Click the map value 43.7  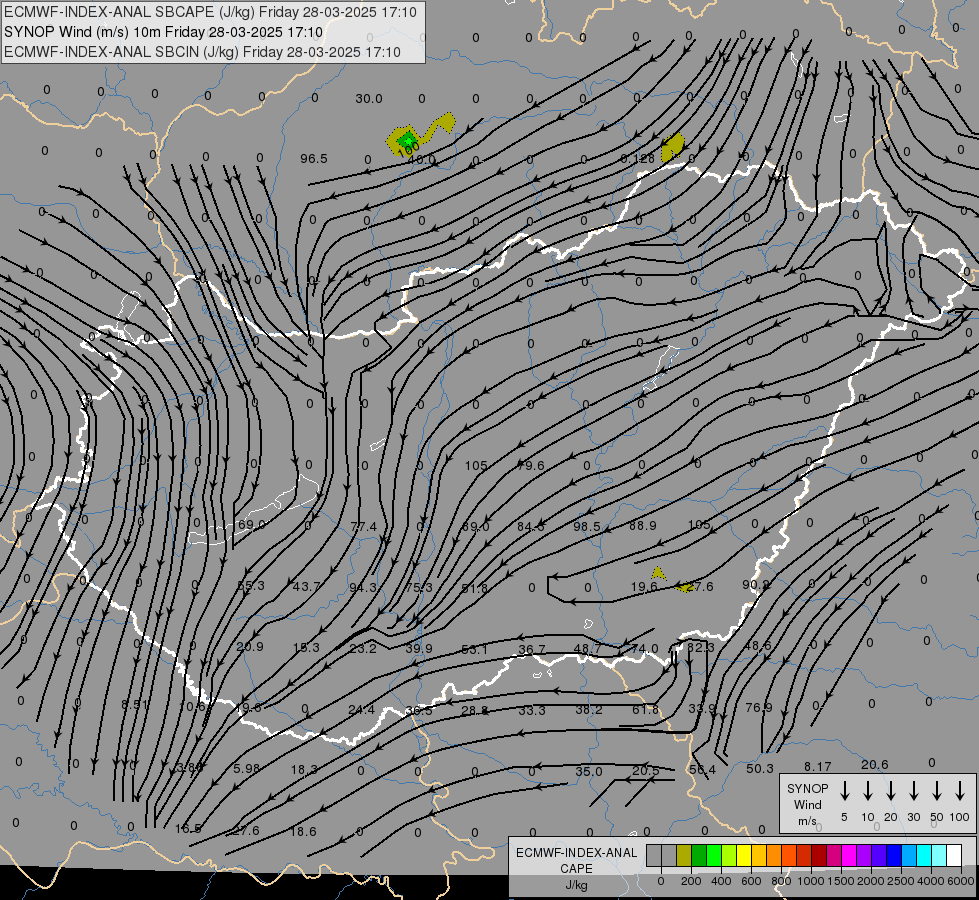coord(307,586)
